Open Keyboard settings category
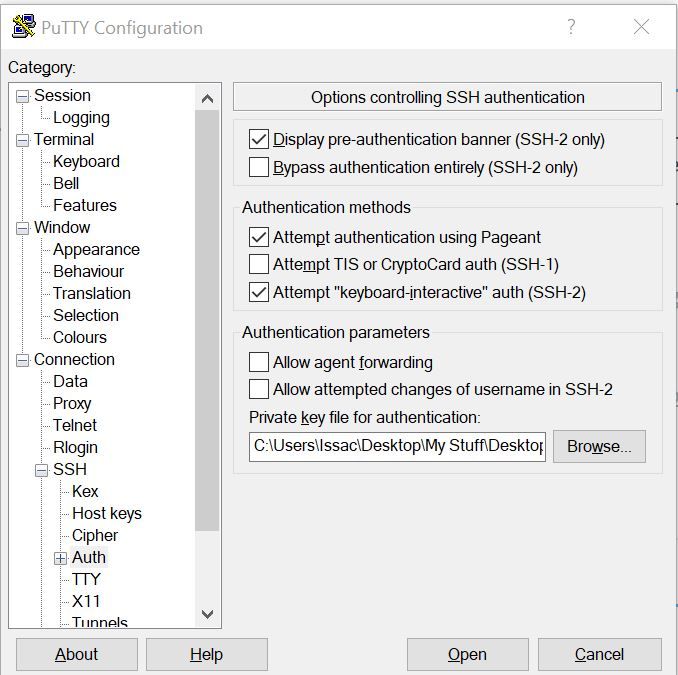 click(86, 162)
